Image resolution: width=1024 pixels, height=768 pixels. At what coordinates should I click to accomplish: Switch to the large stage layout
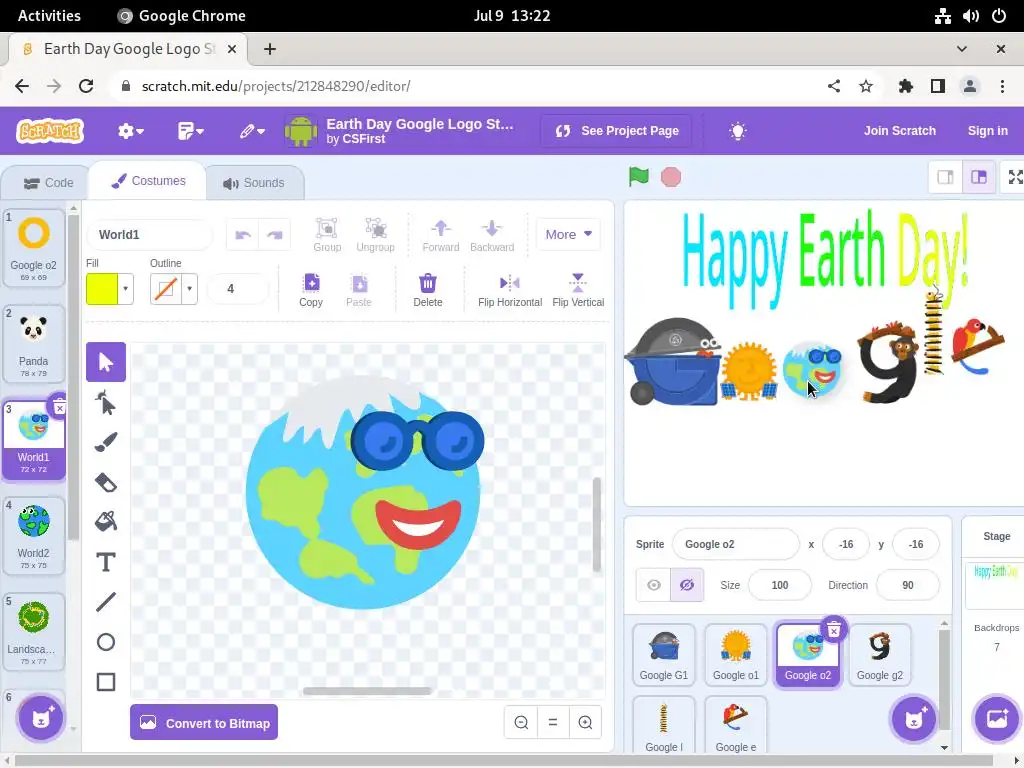click(978, 177)
